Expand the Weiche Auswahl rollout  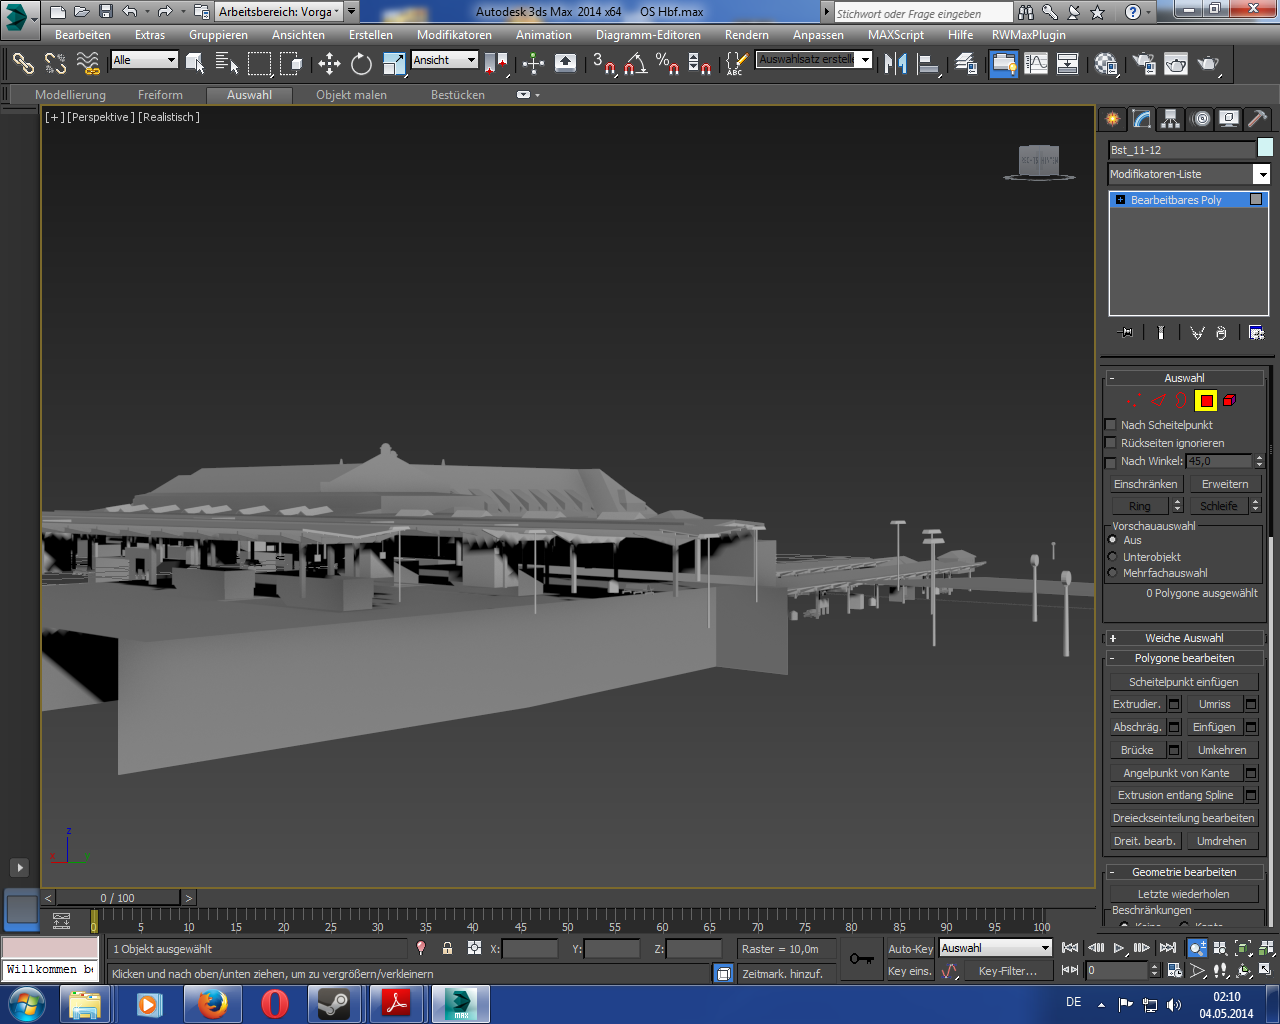(x=1183, y=638)
